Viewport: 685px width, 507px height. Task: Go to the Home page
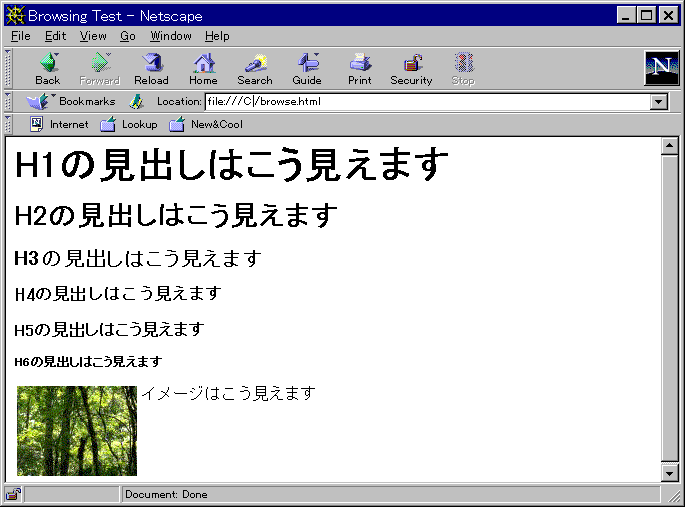point(204,69)
